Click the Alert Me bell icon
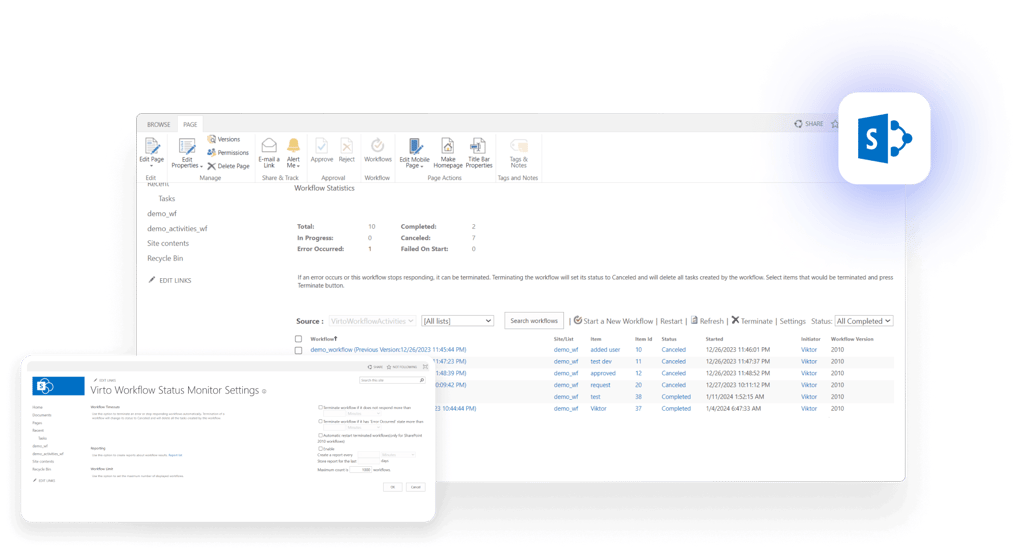Viewport: 1024px width, 557px height. (293, 146)
